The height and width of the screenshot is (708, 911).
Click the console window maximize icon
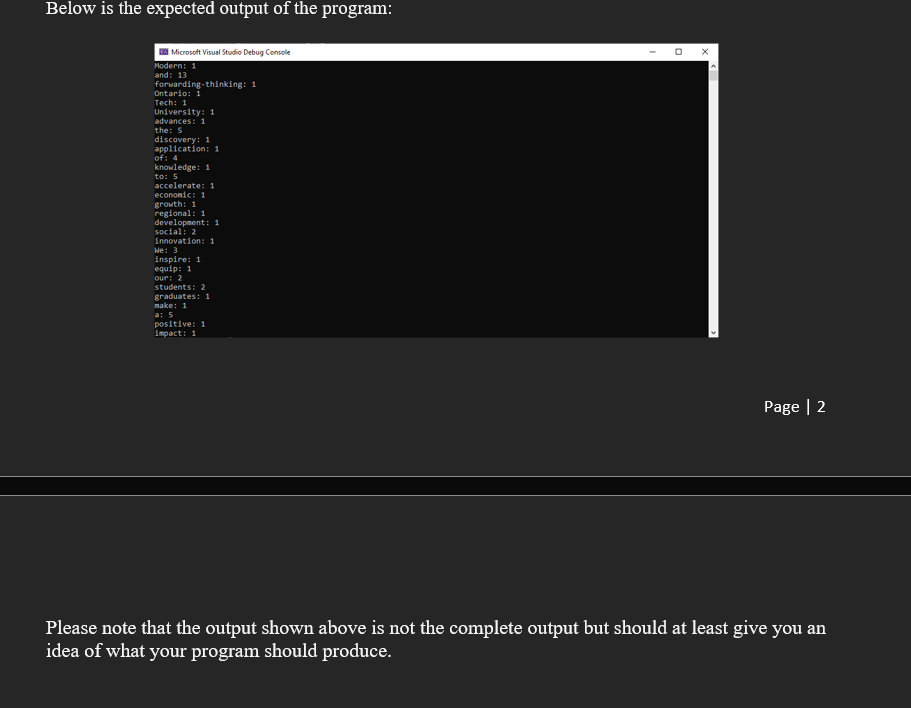click(678, 50)
